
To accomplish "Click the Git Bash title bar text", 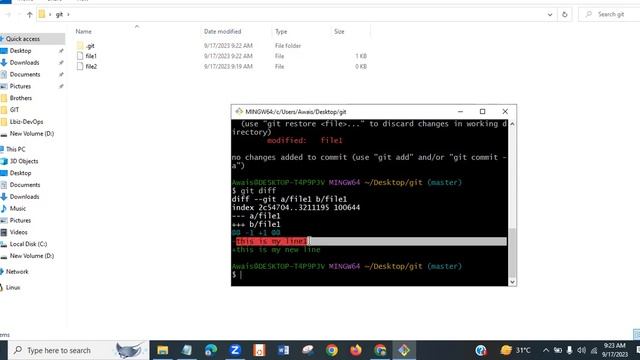I will 296,111.
